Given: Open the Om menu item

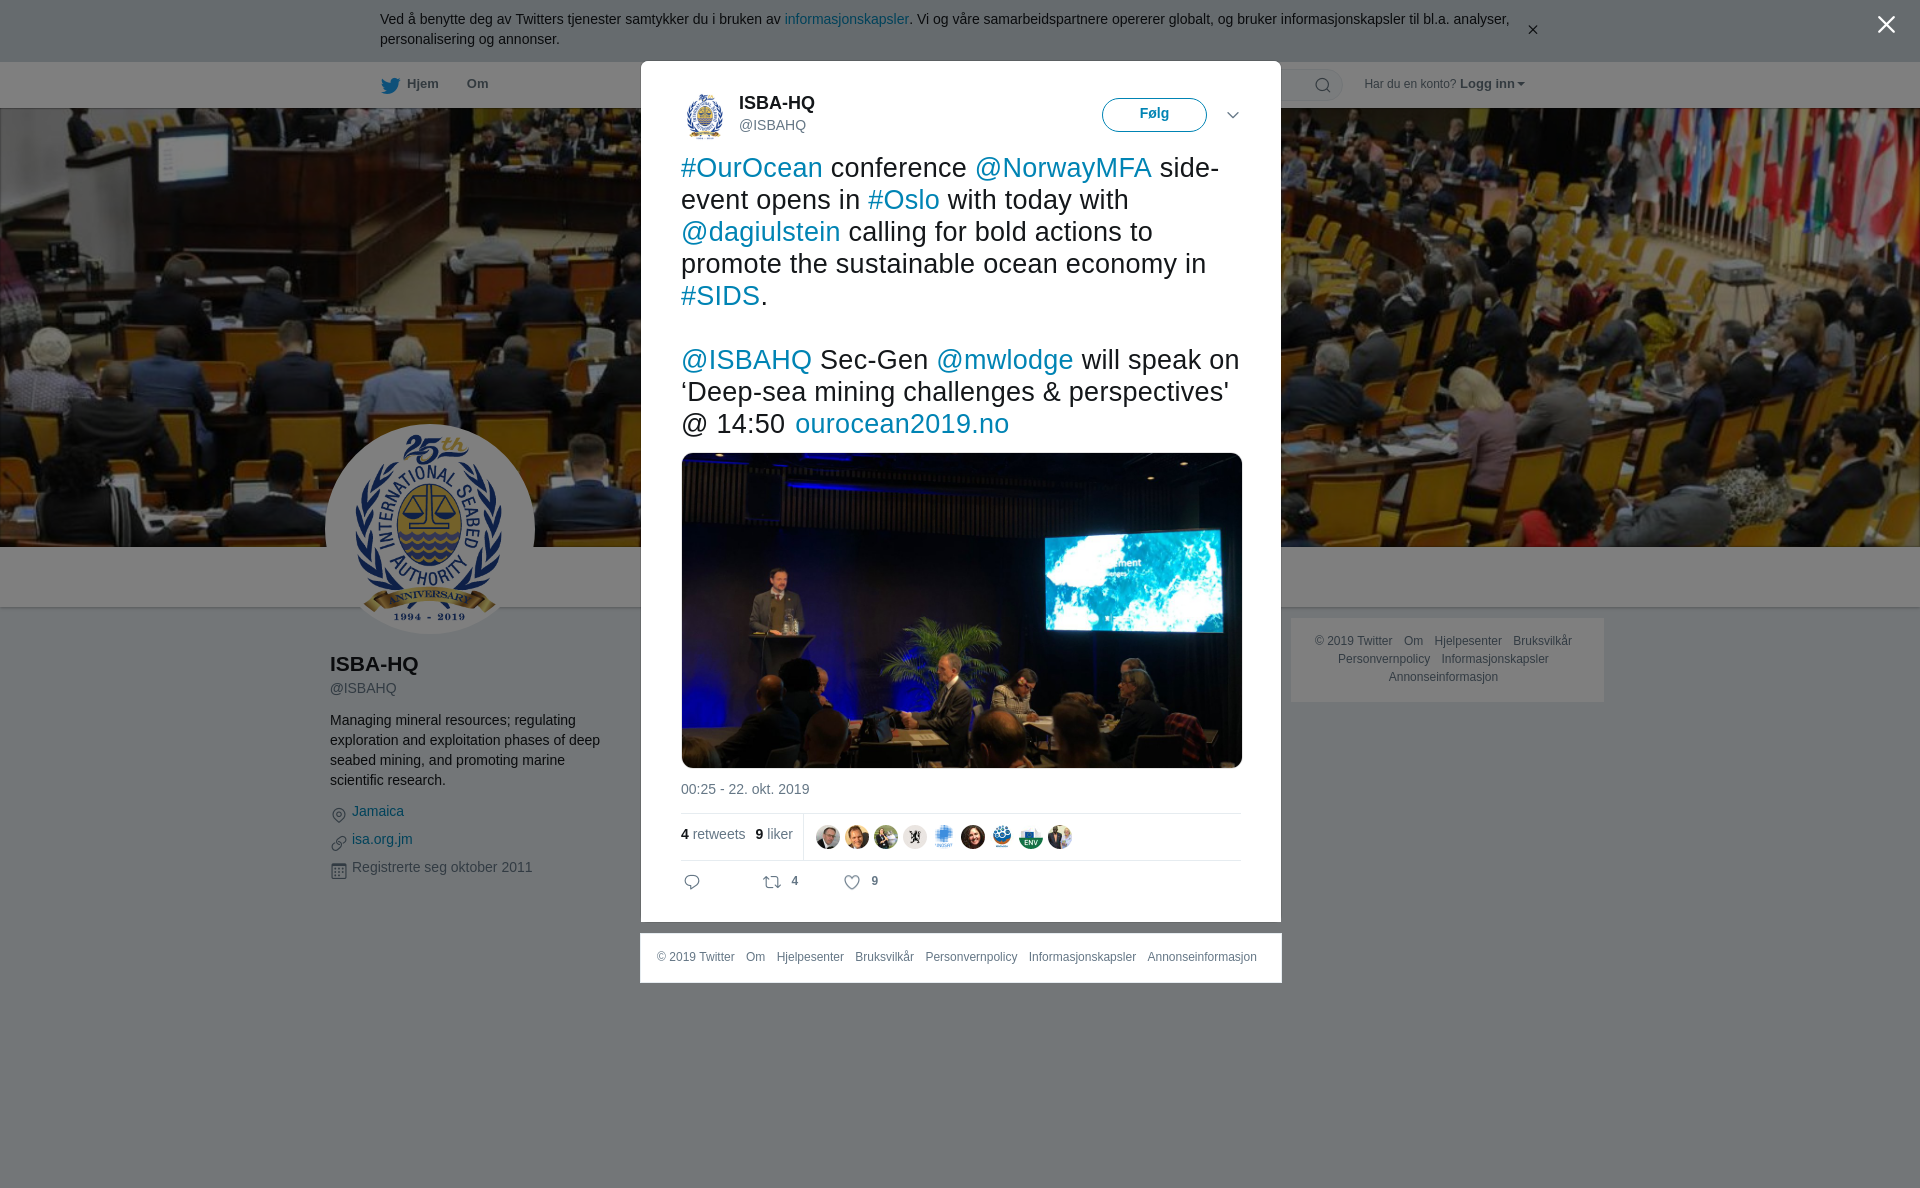Looking at the screenshot, I should [x=477, y=84].
